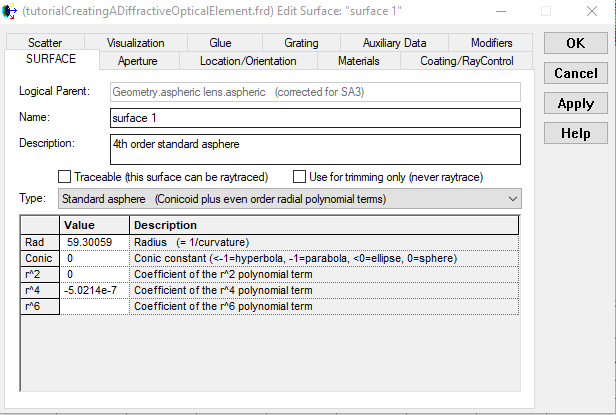The height and width of the screenshot is (415, 616).
Task: Open the surface Type dropdown
Action: (x=289, y=199)
